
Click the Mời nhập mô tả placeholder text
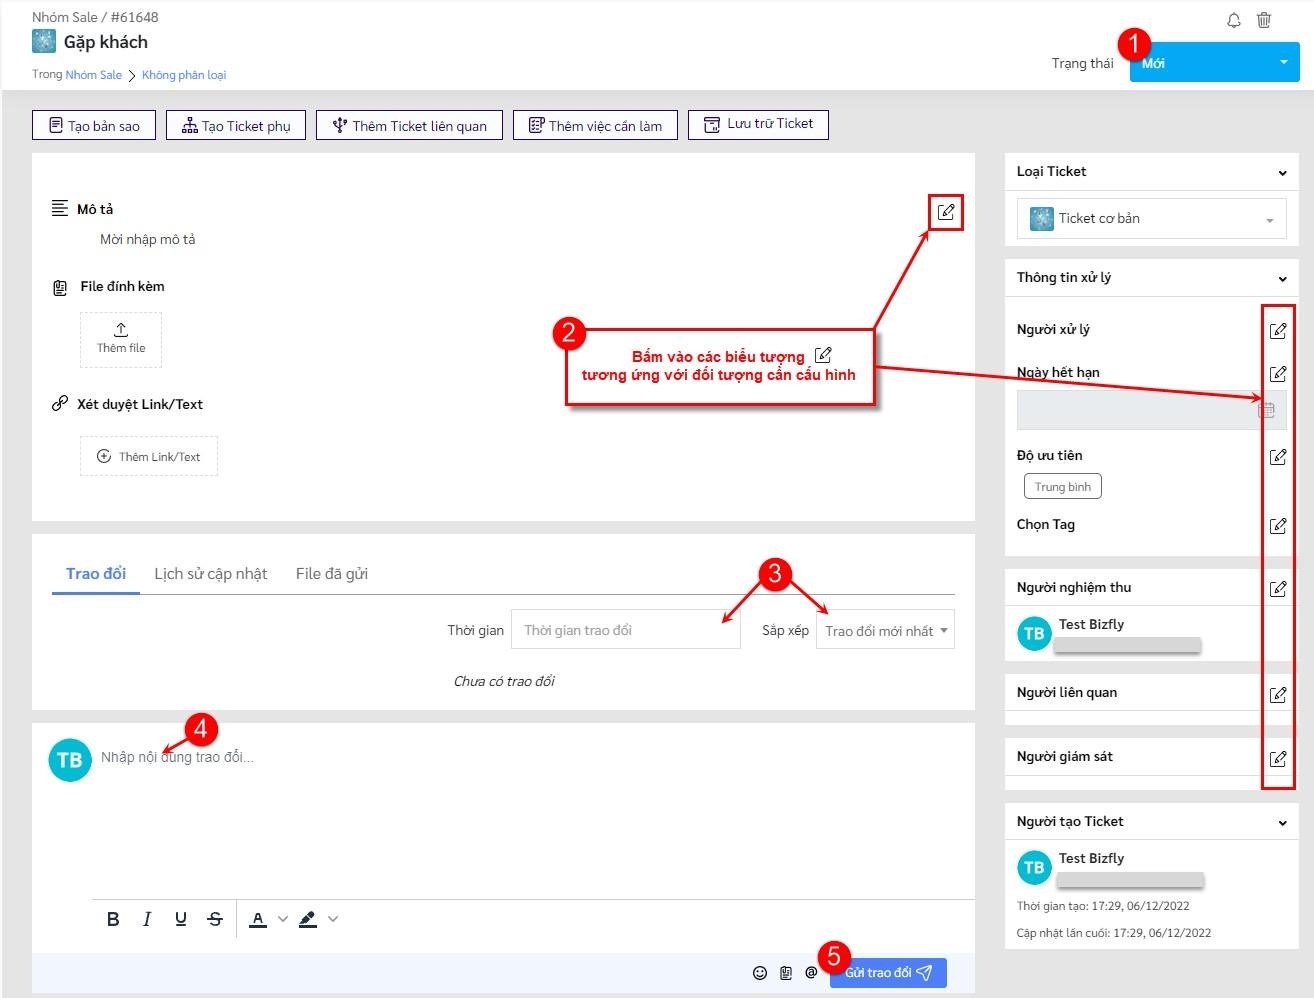[x=148, y=239]
